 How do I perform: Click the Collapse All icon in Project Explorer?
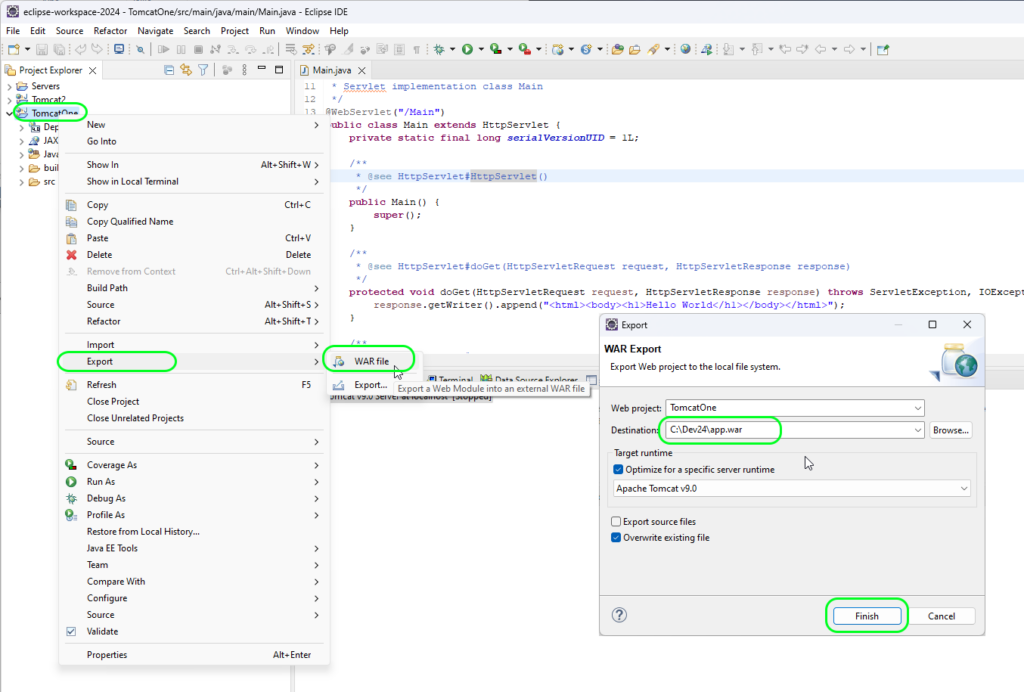(169, 70)
